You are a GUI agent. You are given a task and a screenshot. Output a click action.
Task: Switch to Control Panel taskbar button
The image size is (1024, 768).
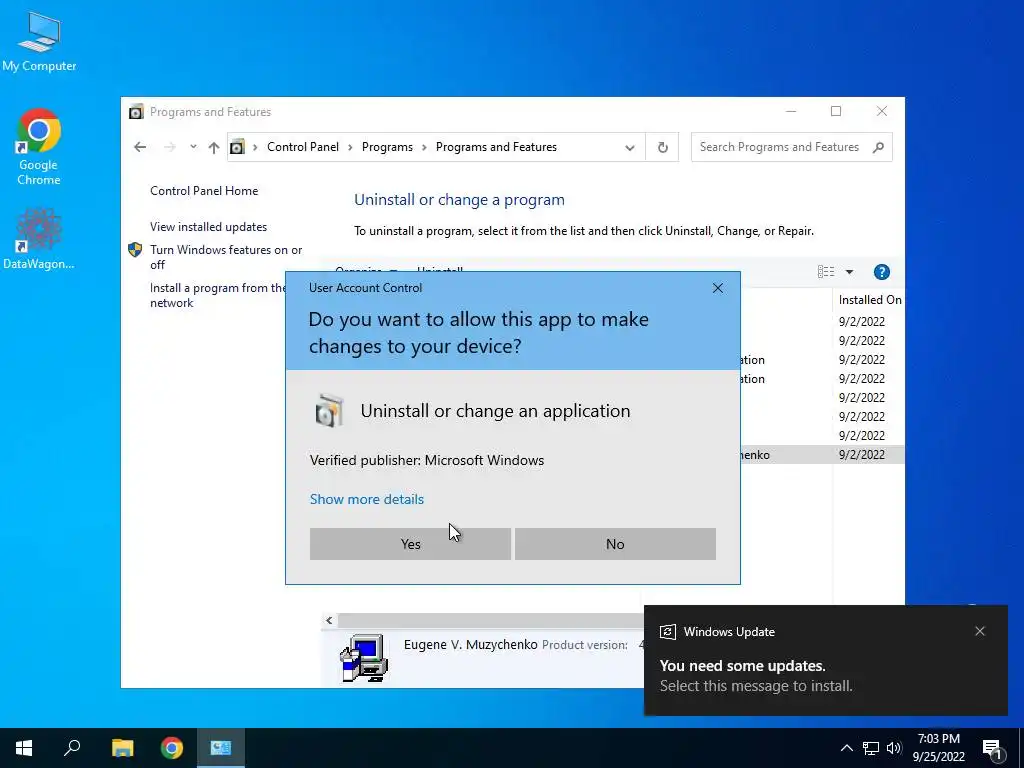221,748
